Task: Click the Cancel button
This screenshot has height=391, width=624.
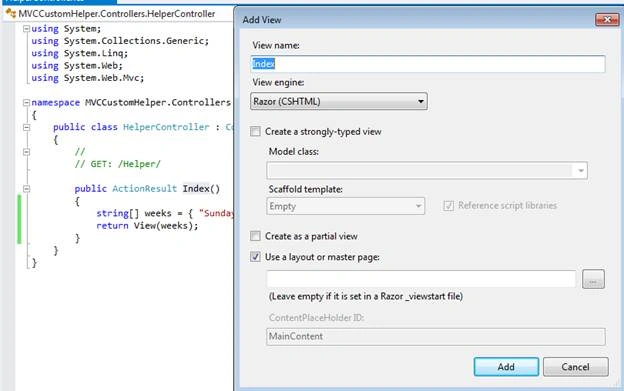Action: pos(575,366)
